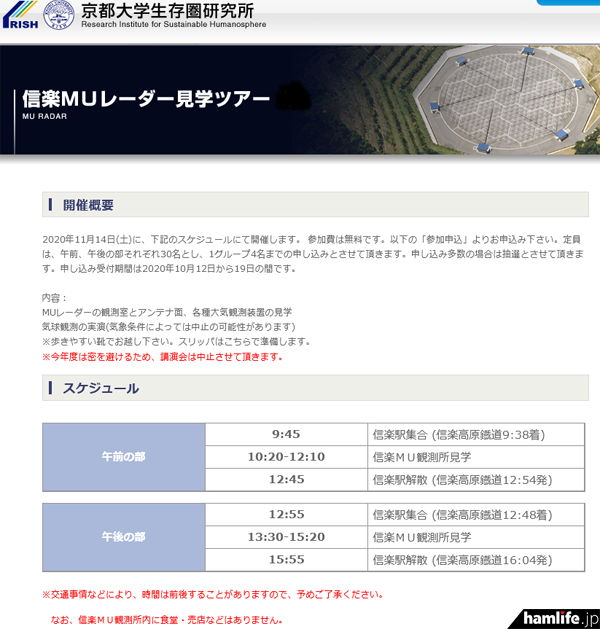Click the 9:45 time cell
This screenshot has width=600, height=629.
tap(286, 434)
